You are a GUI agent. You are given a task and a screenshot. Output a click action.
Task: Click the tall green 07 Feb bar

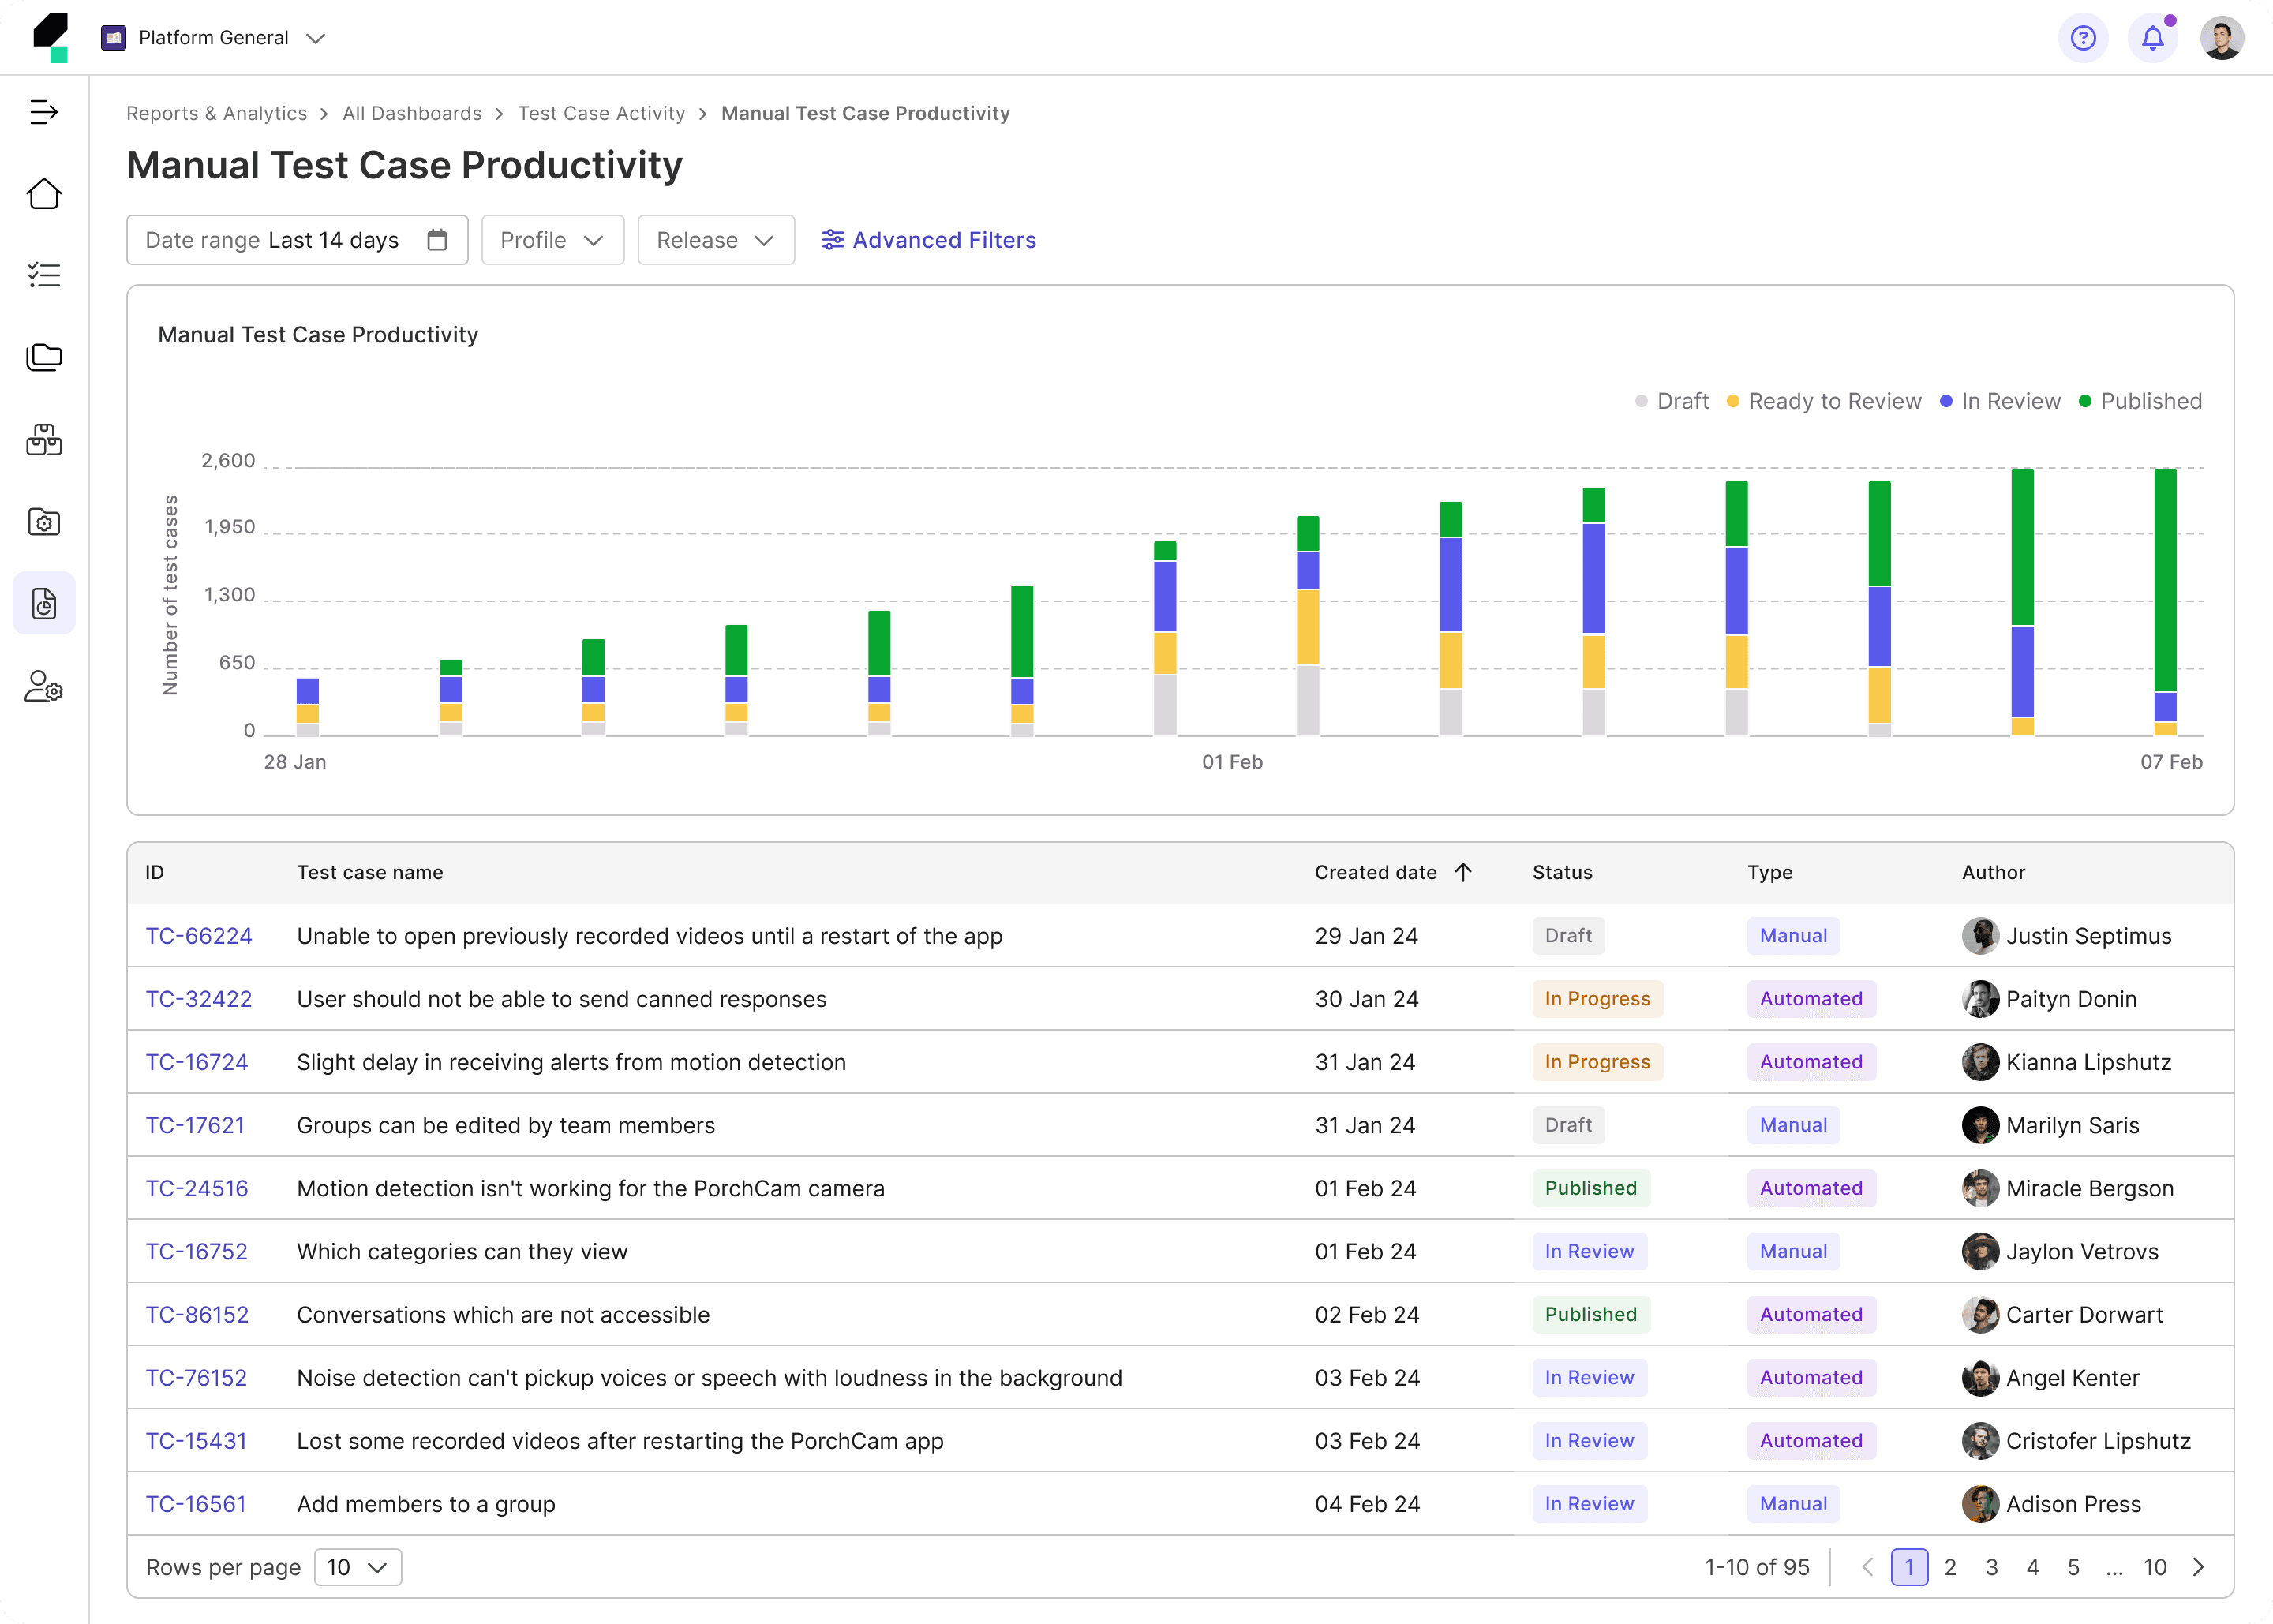click(x=2165, y=580)
